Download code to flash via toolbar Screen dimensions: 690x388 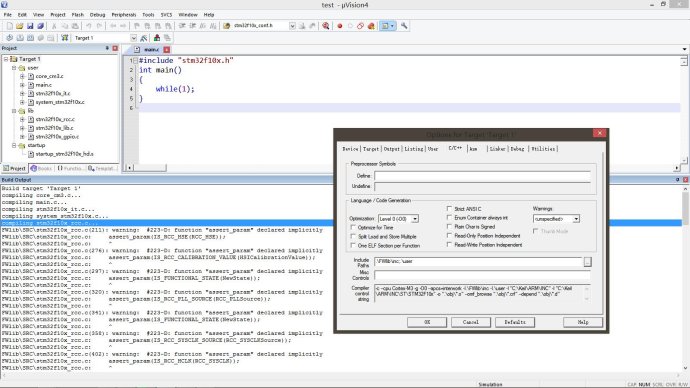coord(65,38)
